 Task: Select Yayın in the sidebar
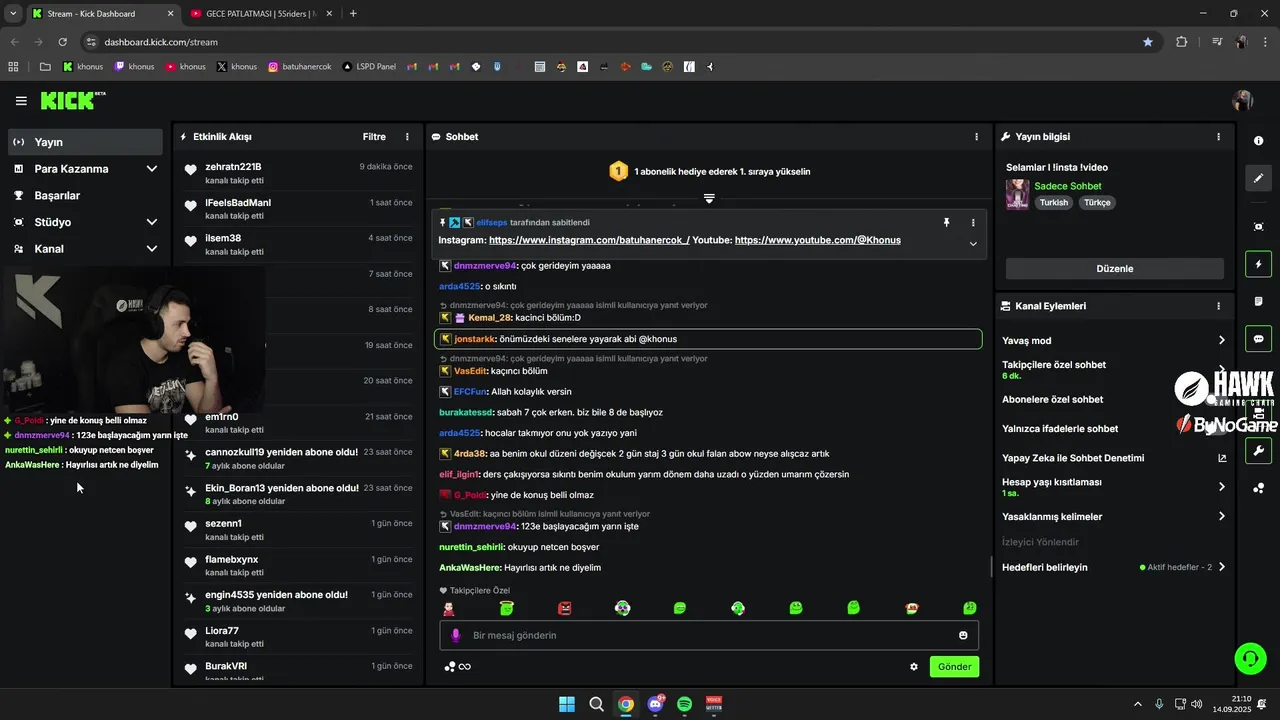click(86, 142)
